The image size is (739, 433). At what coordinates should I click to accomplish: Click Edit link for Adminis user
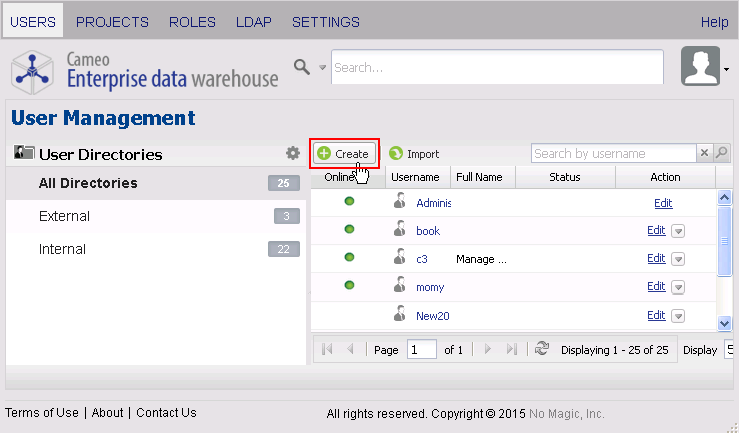pos(663,203)
